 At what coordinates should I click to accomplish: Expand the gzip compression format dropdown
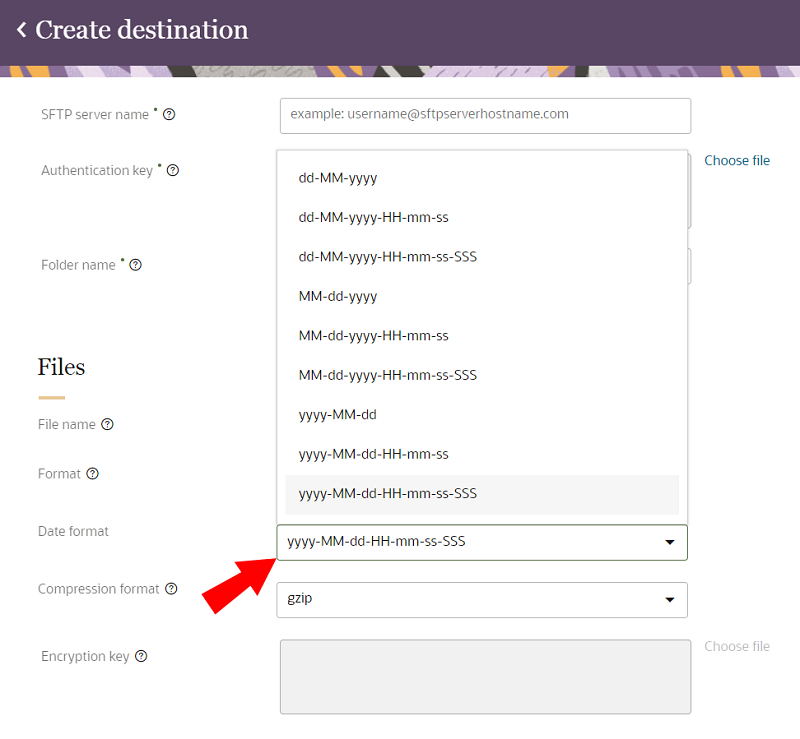tap(669, 600)
